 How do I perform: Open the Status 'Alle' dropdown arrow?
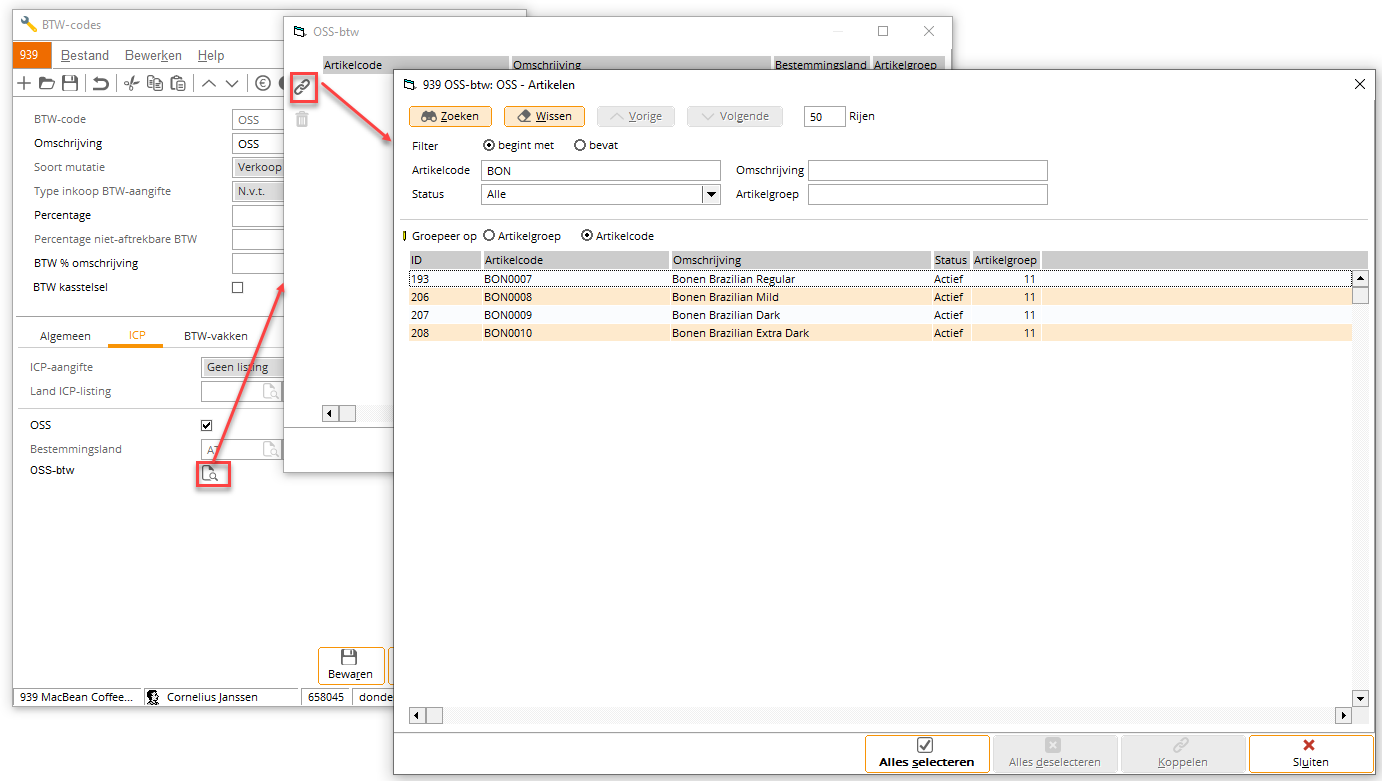[712, 195]
